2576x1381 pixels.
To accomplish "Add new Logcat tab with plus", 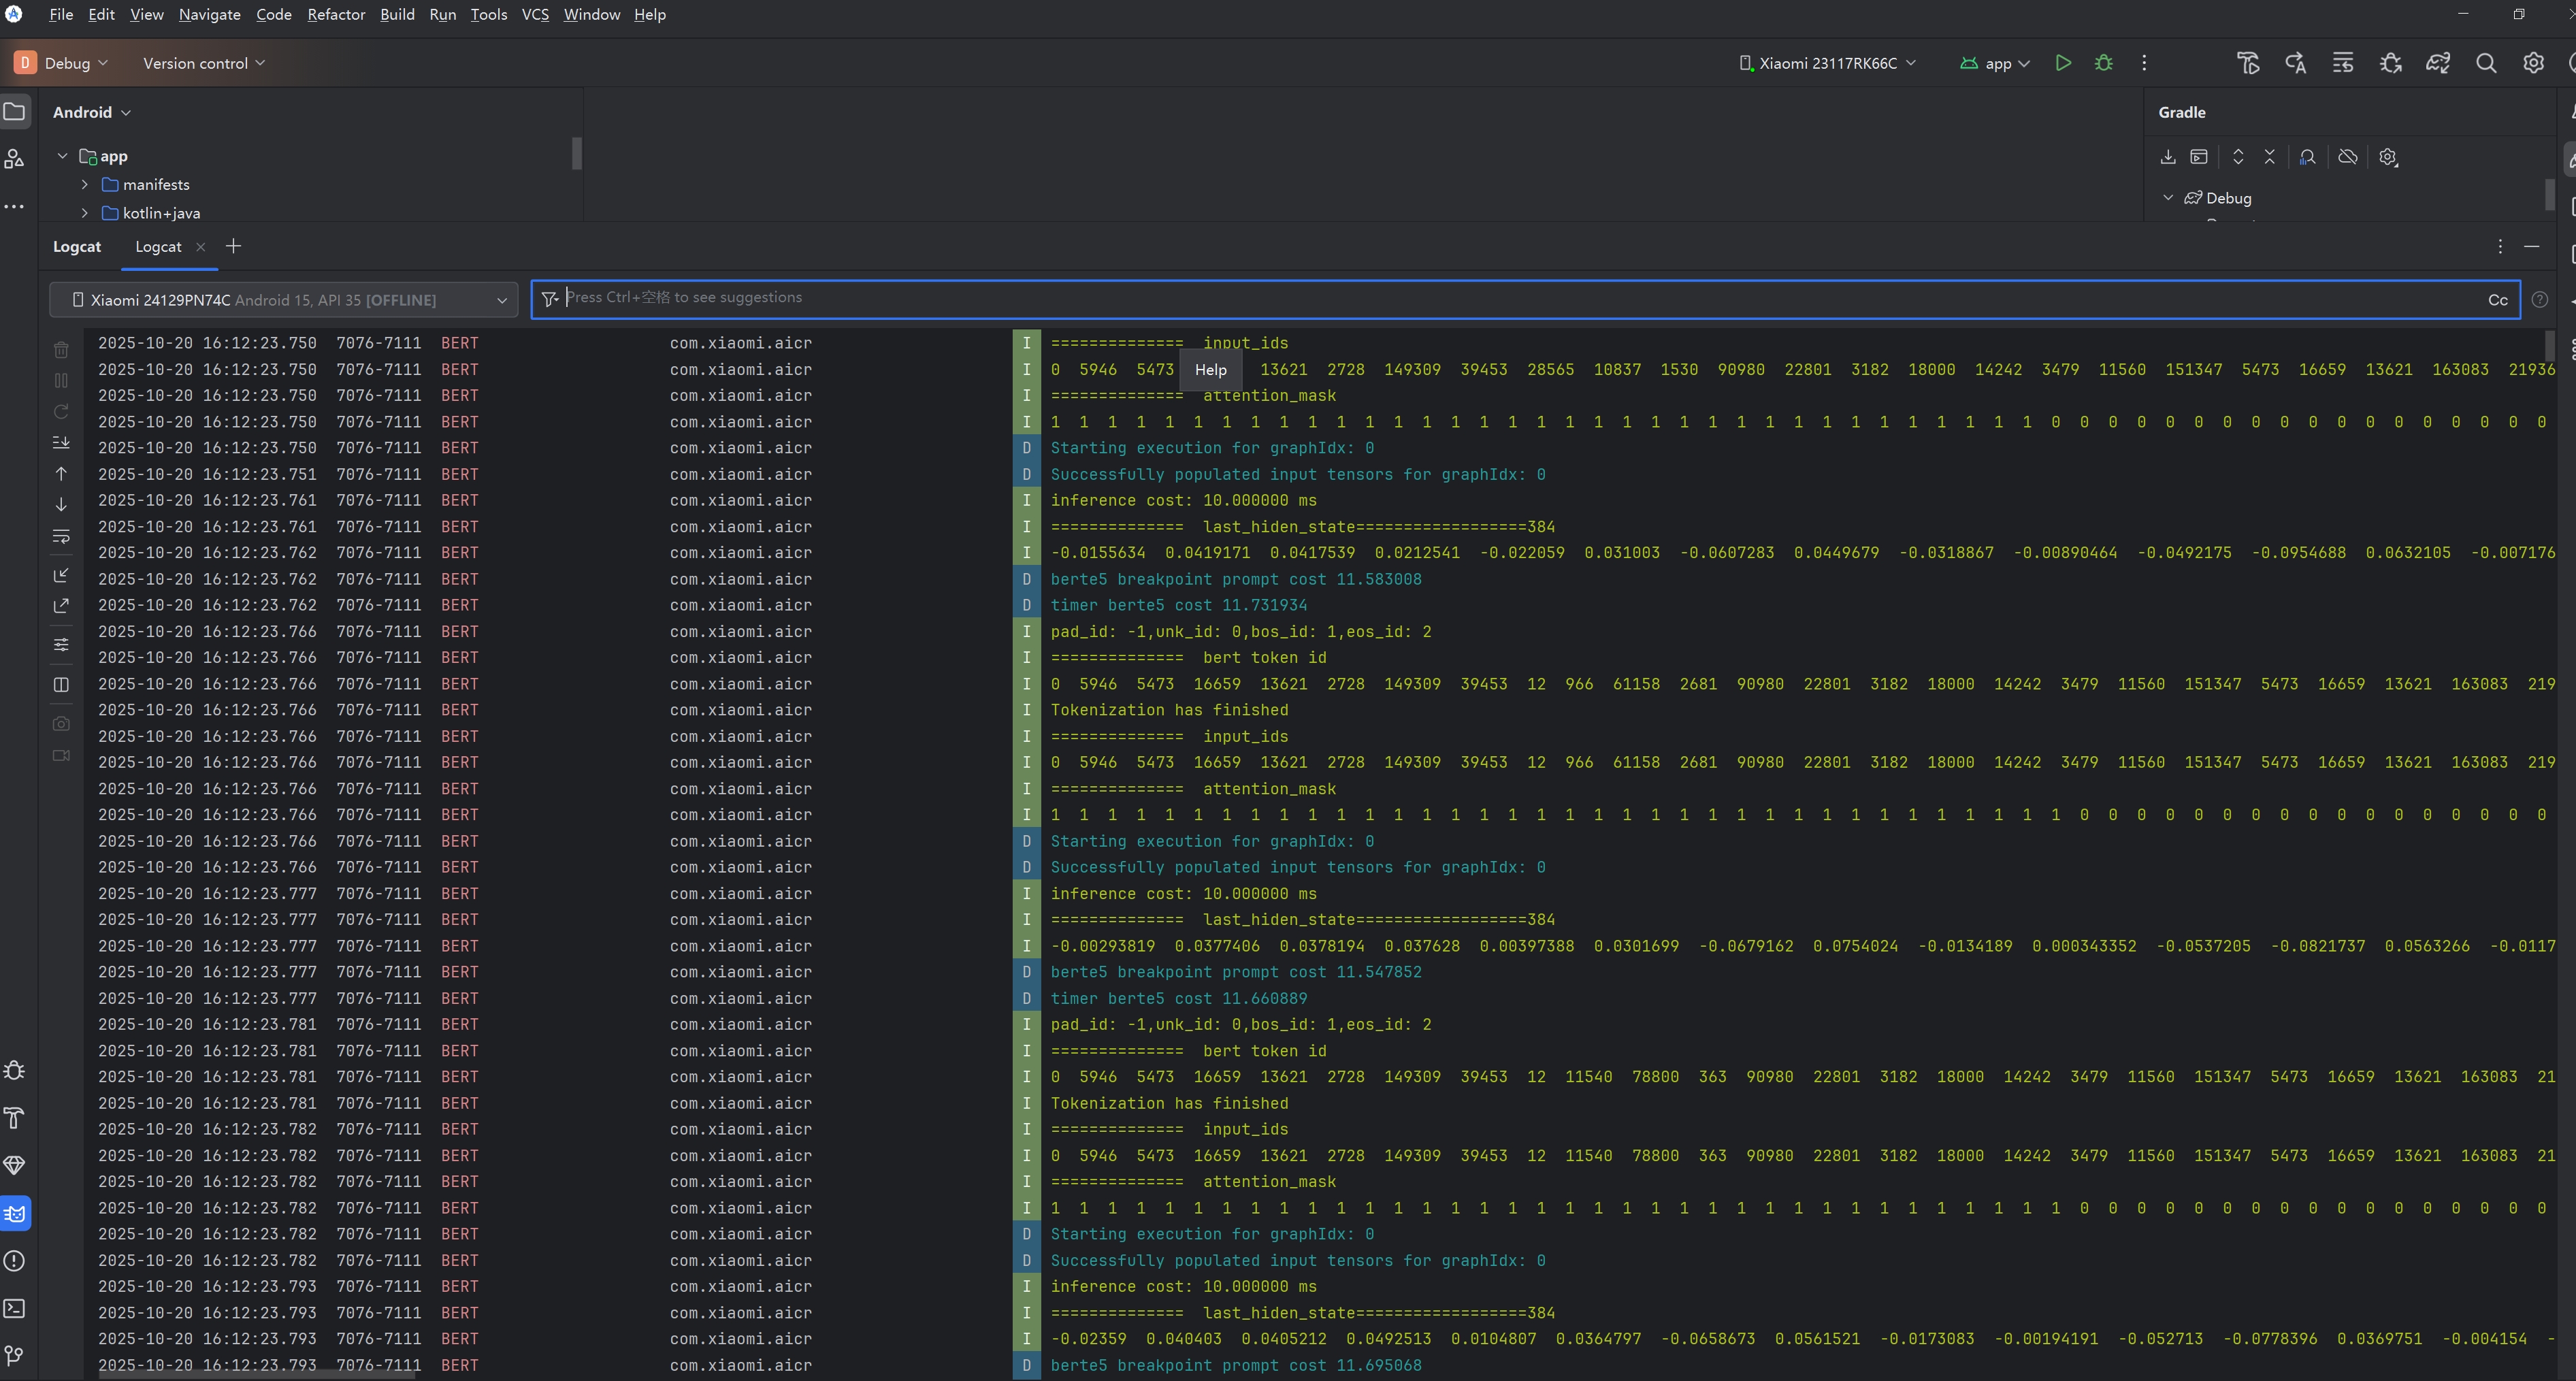I will pyautogui.click(x=233, y=246).
